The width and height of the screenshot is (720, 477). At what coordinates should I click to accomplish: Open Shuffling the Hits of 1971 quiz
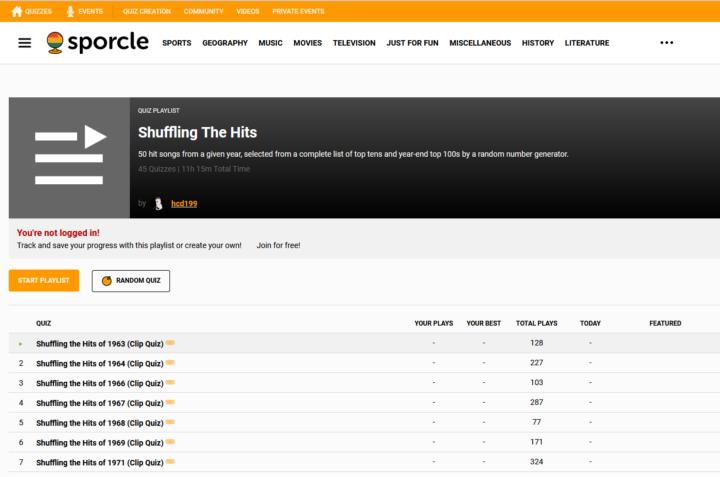(x=100, y=462)
